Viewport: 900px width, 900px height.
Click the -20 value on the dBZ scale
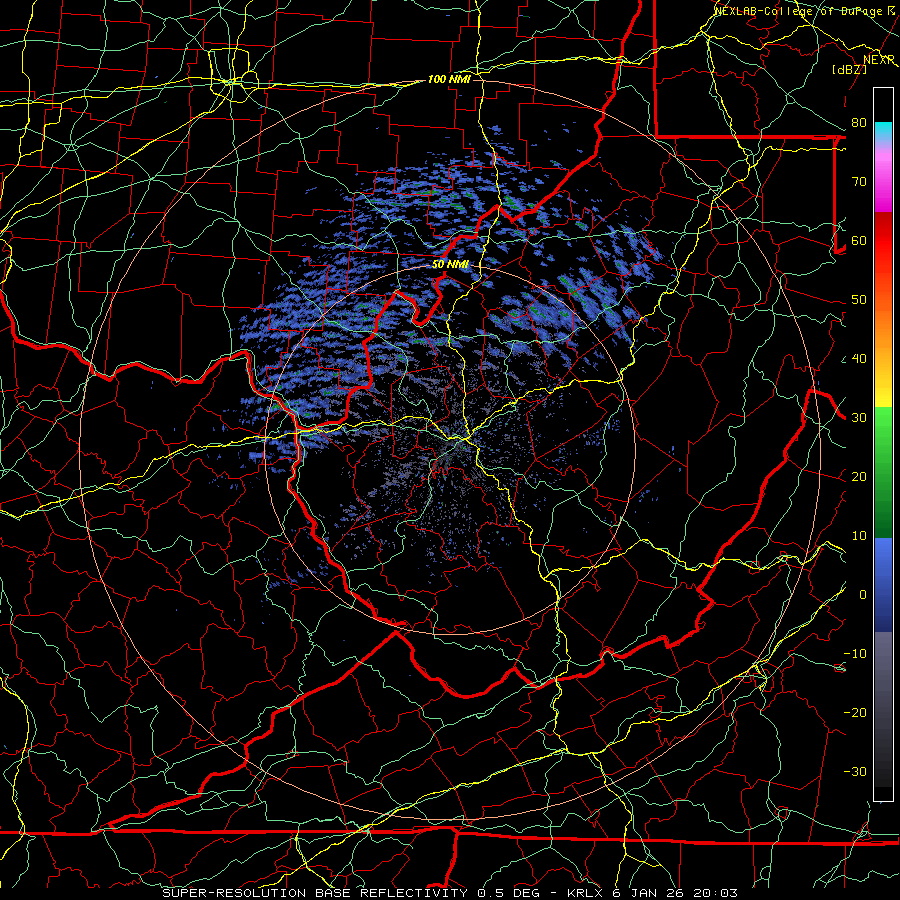(x=855, y=712)
